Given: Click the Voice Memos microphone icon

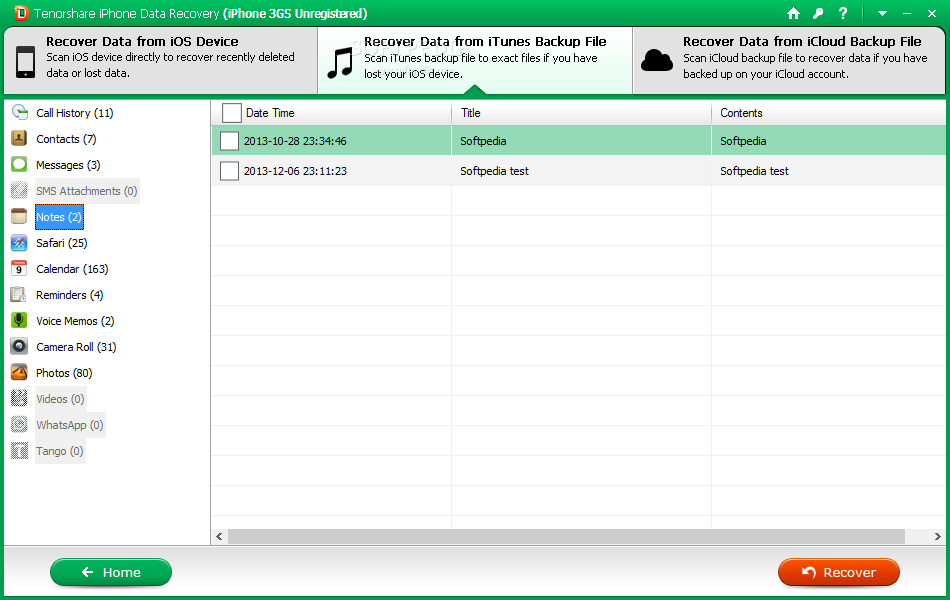Looking at the screenshot, I should [x=19, y=321].
